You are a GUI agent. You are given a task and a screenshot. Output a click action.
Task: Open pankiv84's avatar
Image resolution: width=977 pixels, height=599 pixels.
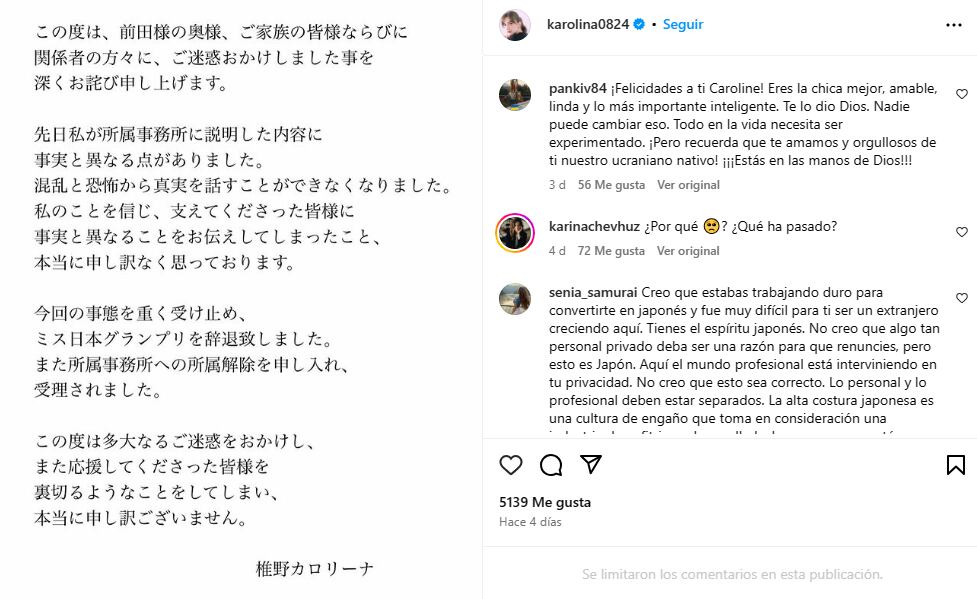tap(515, 94)
